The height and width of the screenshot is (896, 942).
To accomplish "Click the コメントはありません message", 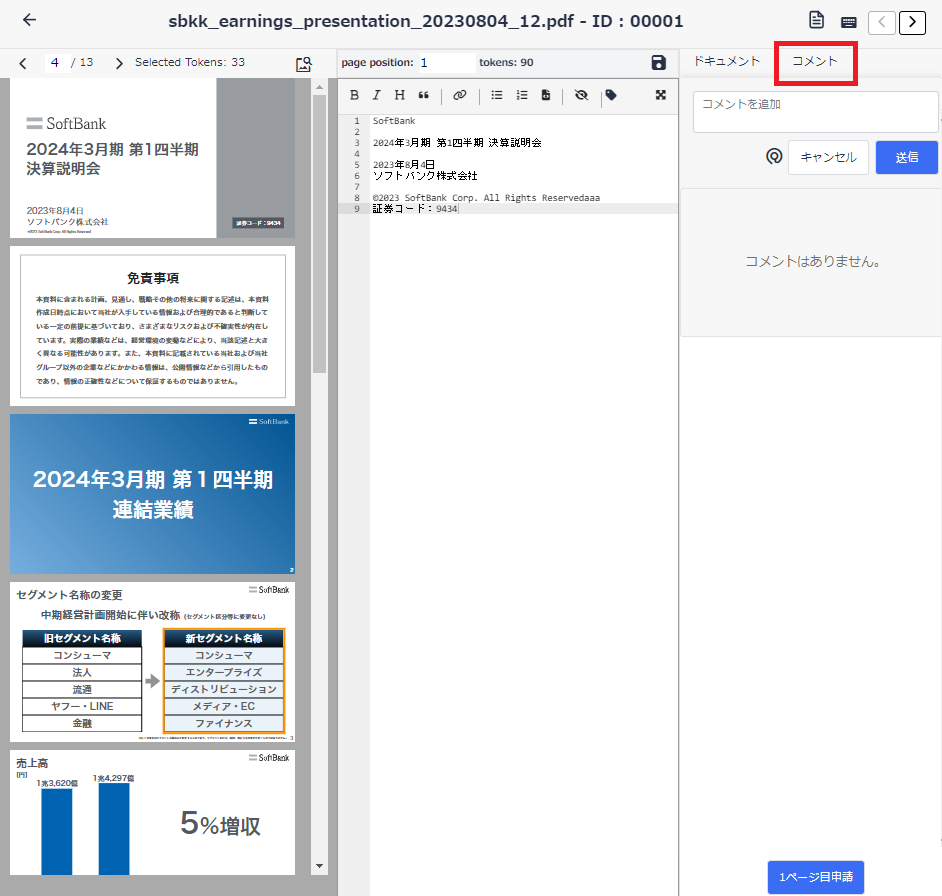I will [x=813, y=261].
